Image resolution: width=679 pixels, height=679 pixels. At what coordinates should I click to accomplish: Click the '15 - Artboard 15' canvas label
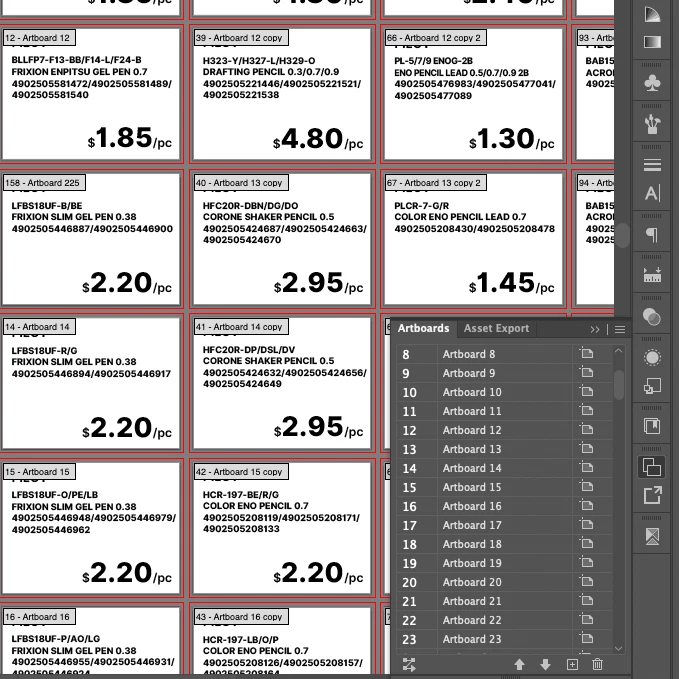coord(39,472)
